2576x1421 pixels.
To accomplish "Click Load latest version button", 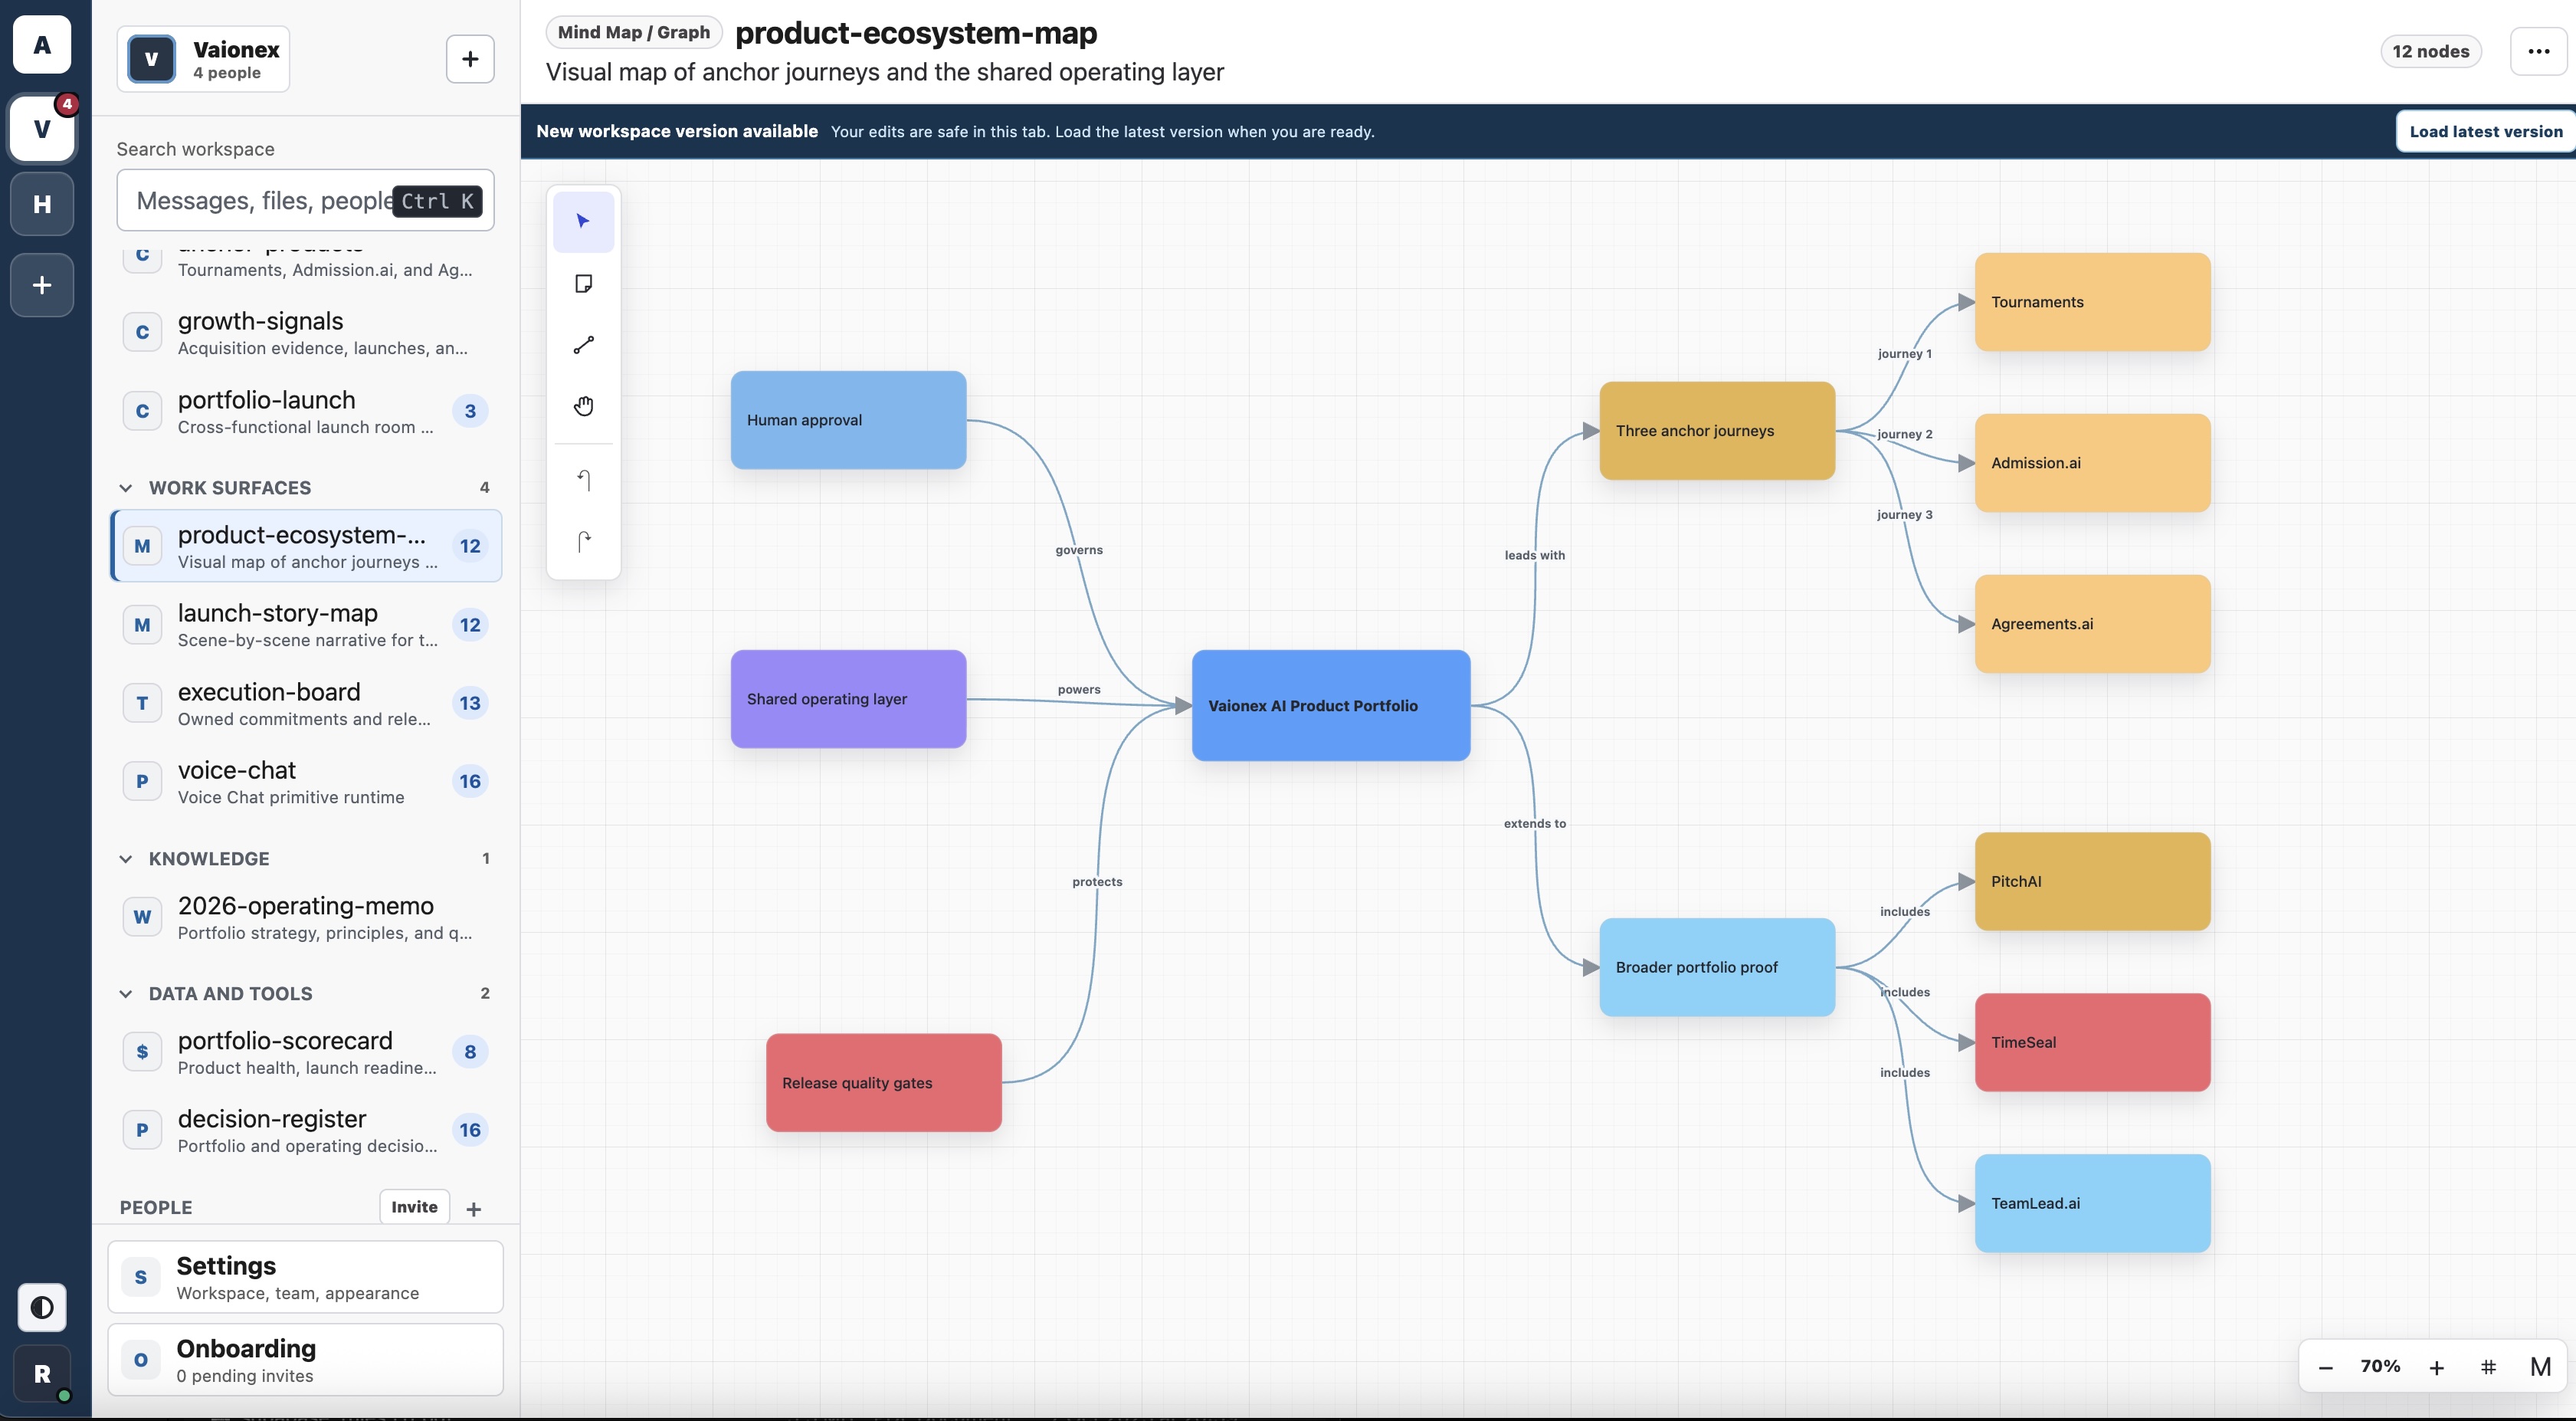I will tap(2485, 132).
